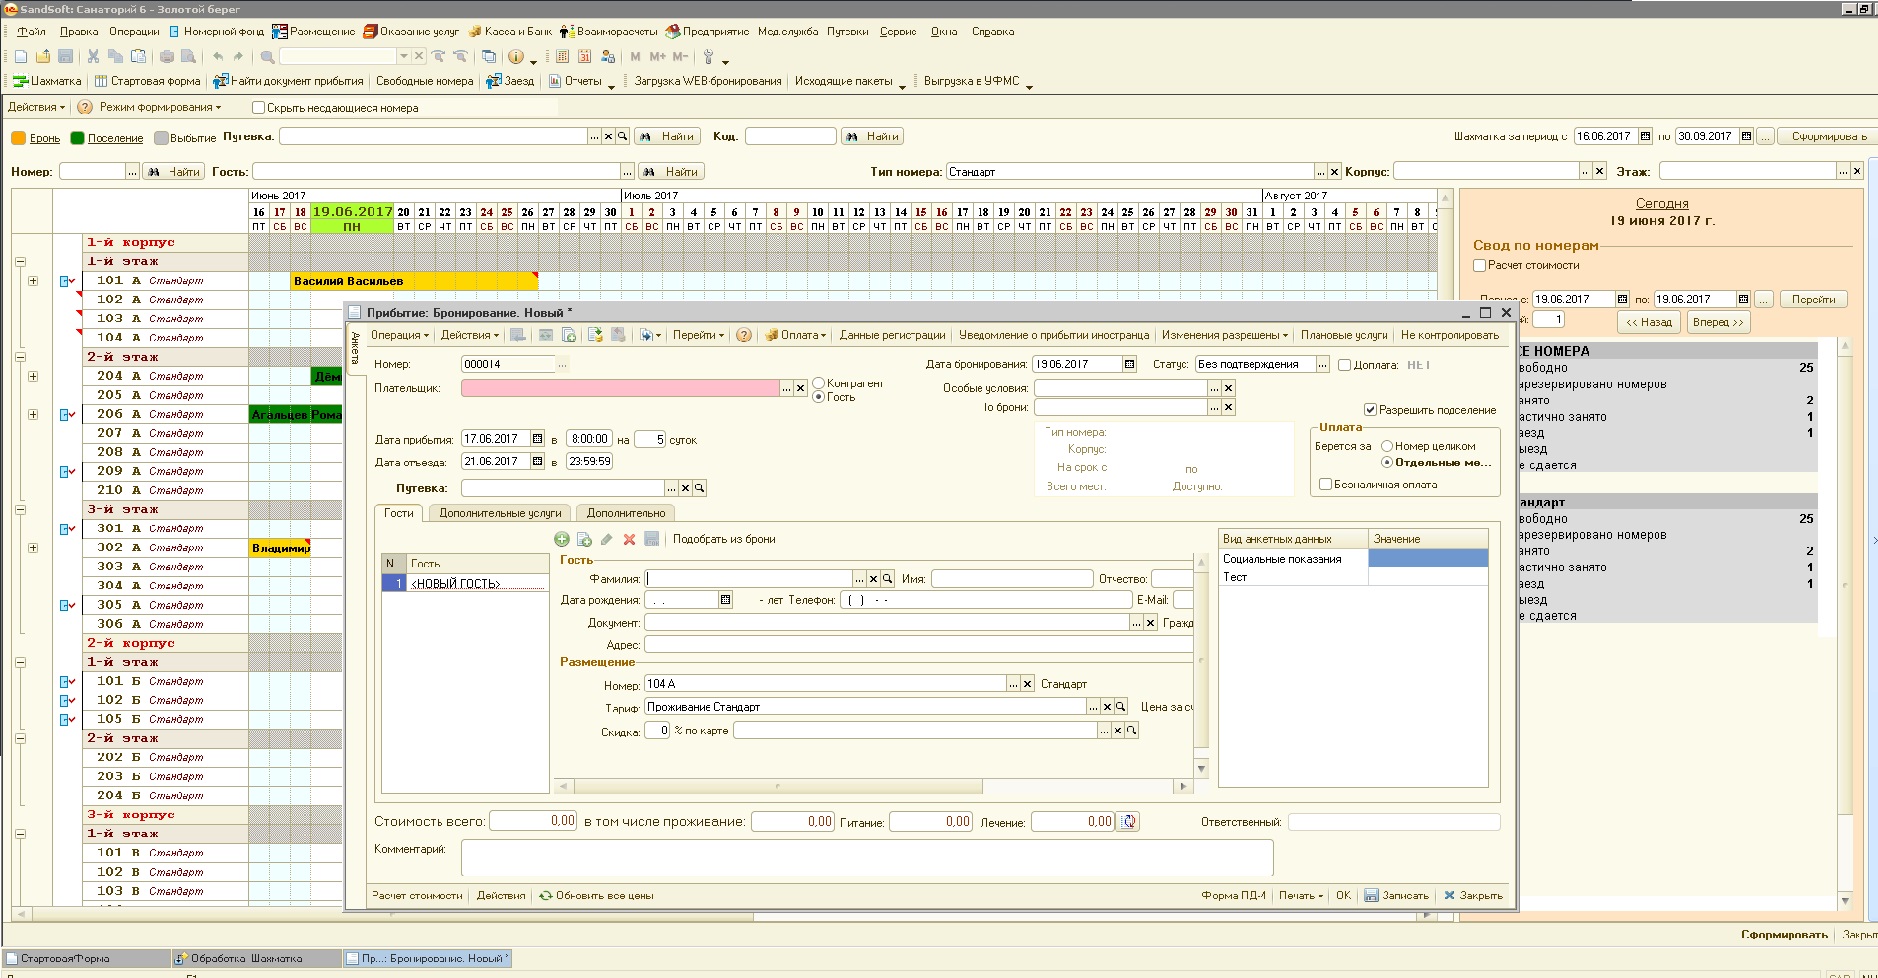Select Гость radio button
The image size is (1878, 978).
(x=819, y=397)
